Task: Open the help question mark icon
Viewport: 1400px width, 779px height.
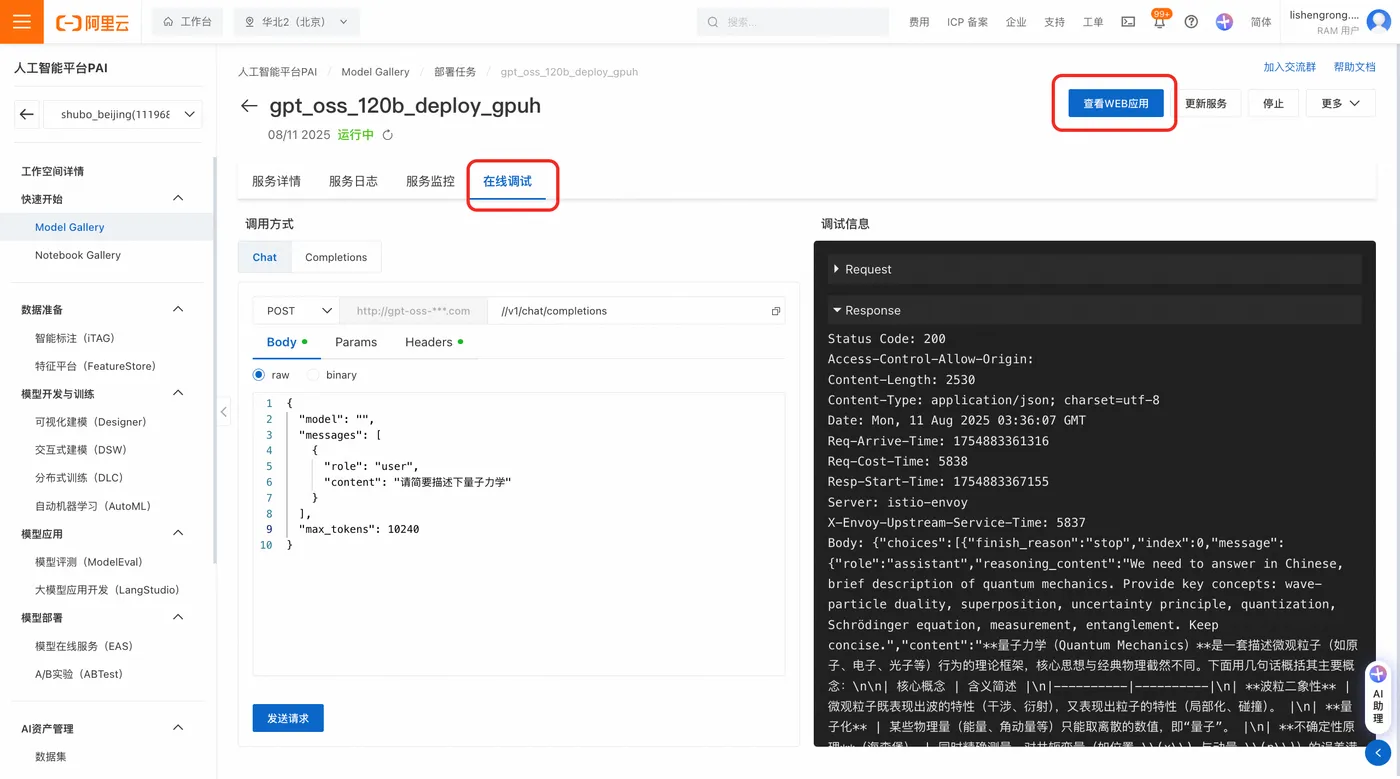Action: point(1191,22)
